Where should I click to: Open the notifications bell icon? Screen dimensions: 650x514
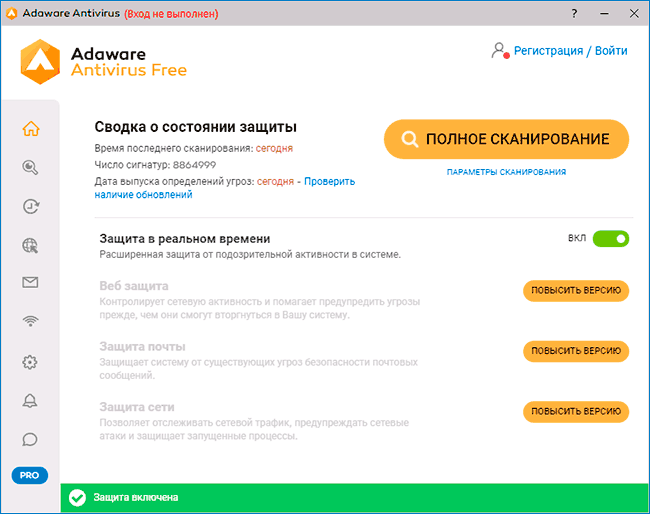(30, 400)
